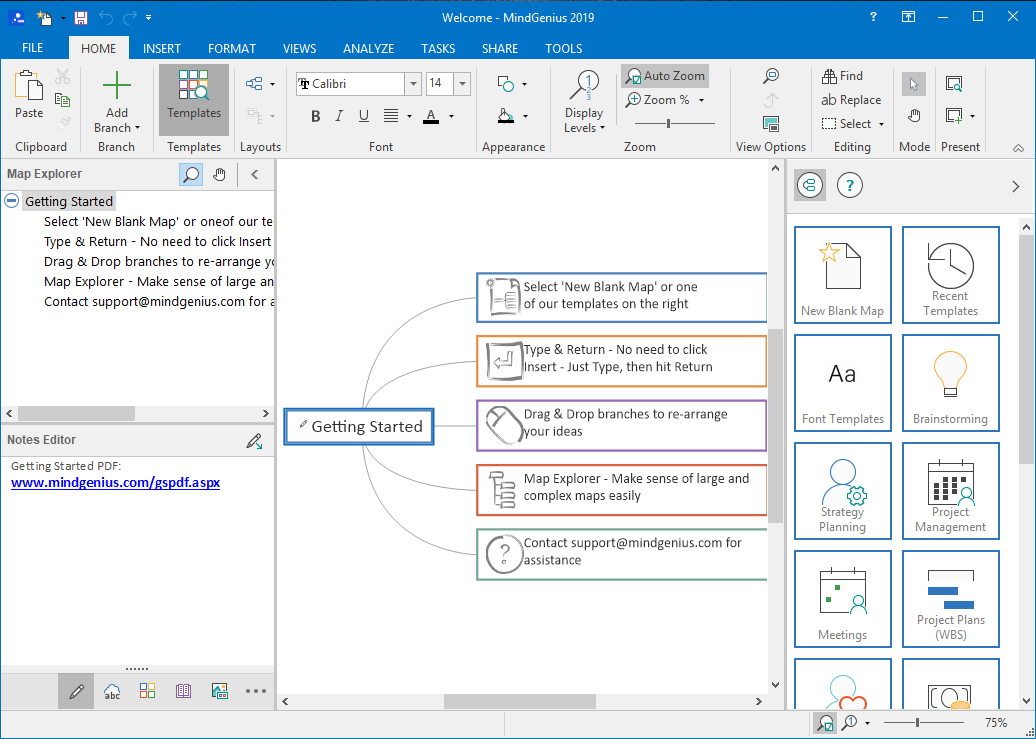Viewport: 1036px width, 739px height.
Task: Click the purple book icon in bottom pane bar
Action: tap(183, 691)
